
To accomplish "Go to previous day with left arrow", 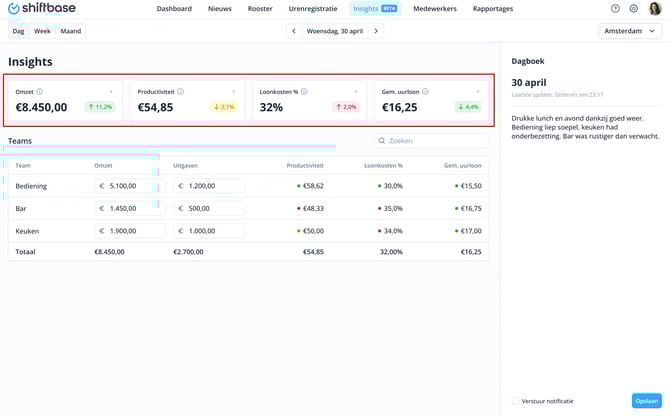I will tap(294, 31).
